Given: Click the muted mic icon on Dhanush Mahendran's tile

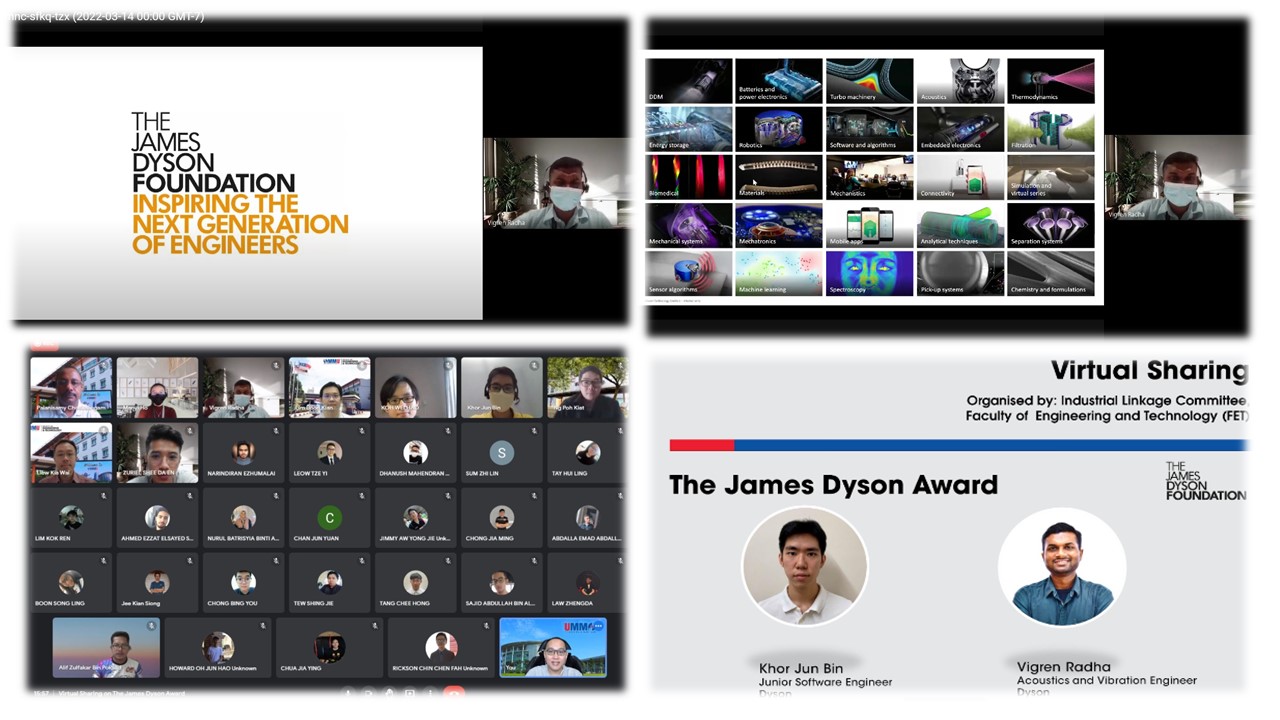Looking at the screenshot, I should coord(448,431).
